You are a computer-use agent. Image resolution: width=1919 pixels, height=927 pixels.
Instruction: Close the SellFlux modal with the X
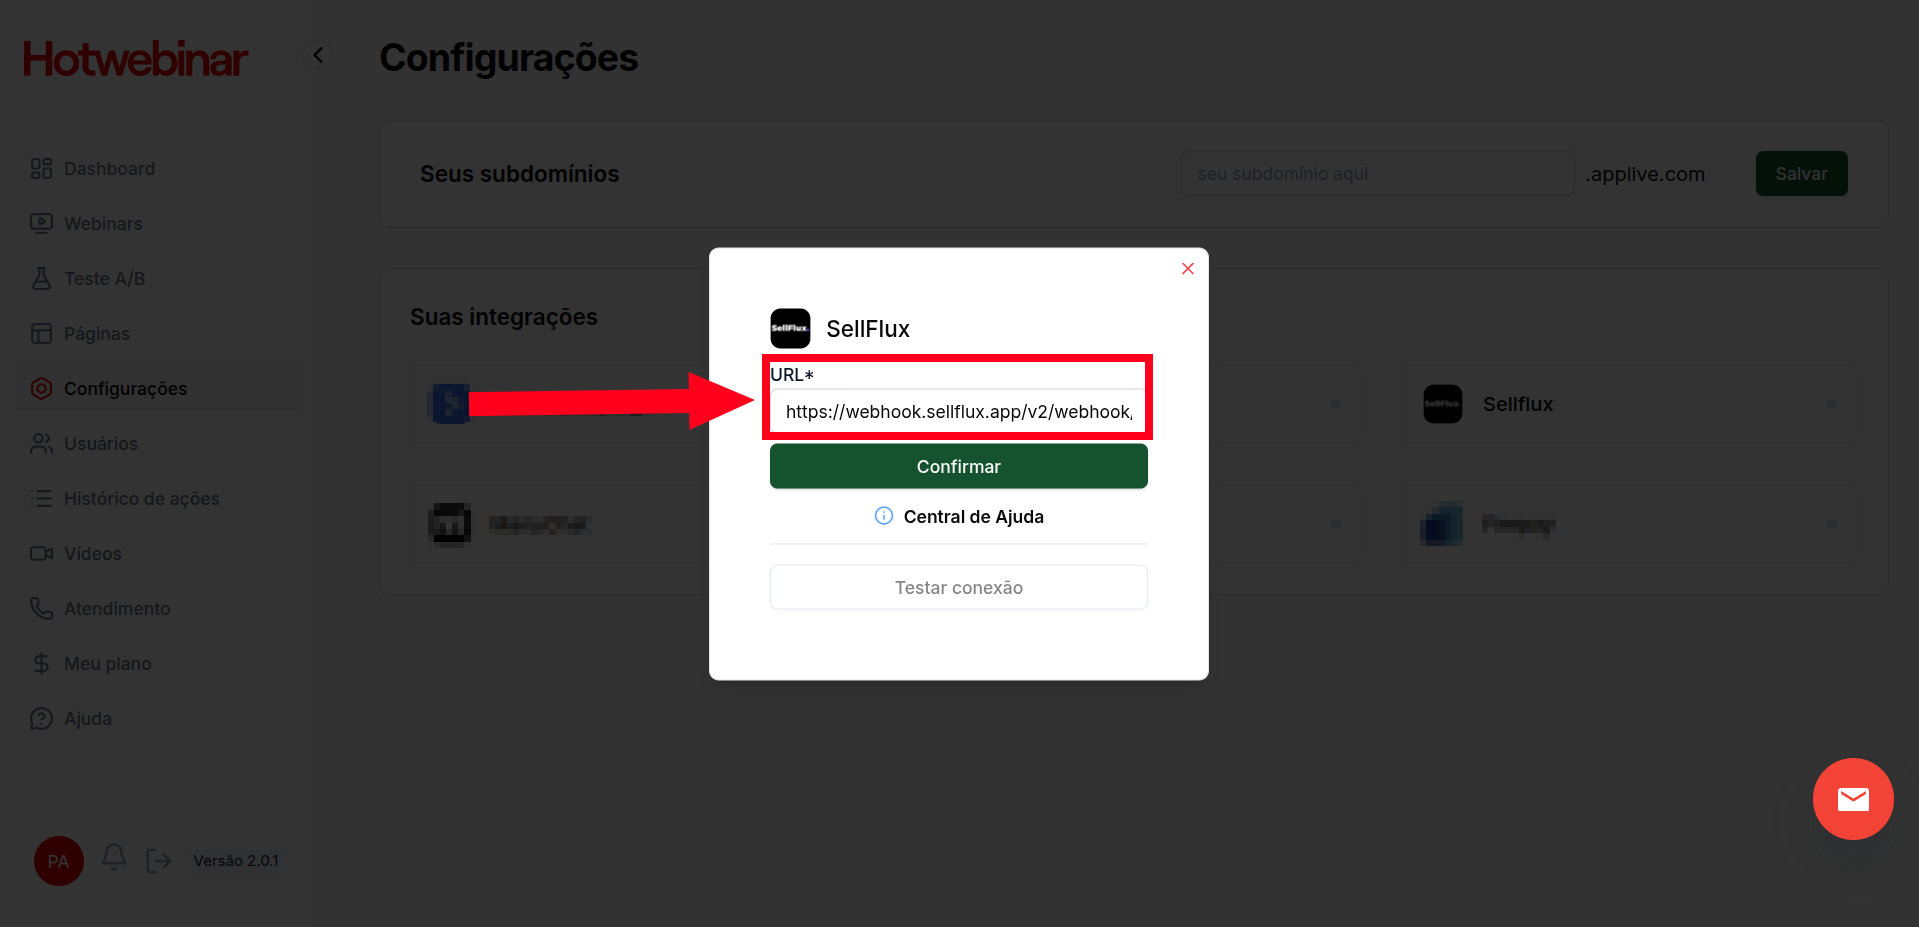coord(1188,269)
